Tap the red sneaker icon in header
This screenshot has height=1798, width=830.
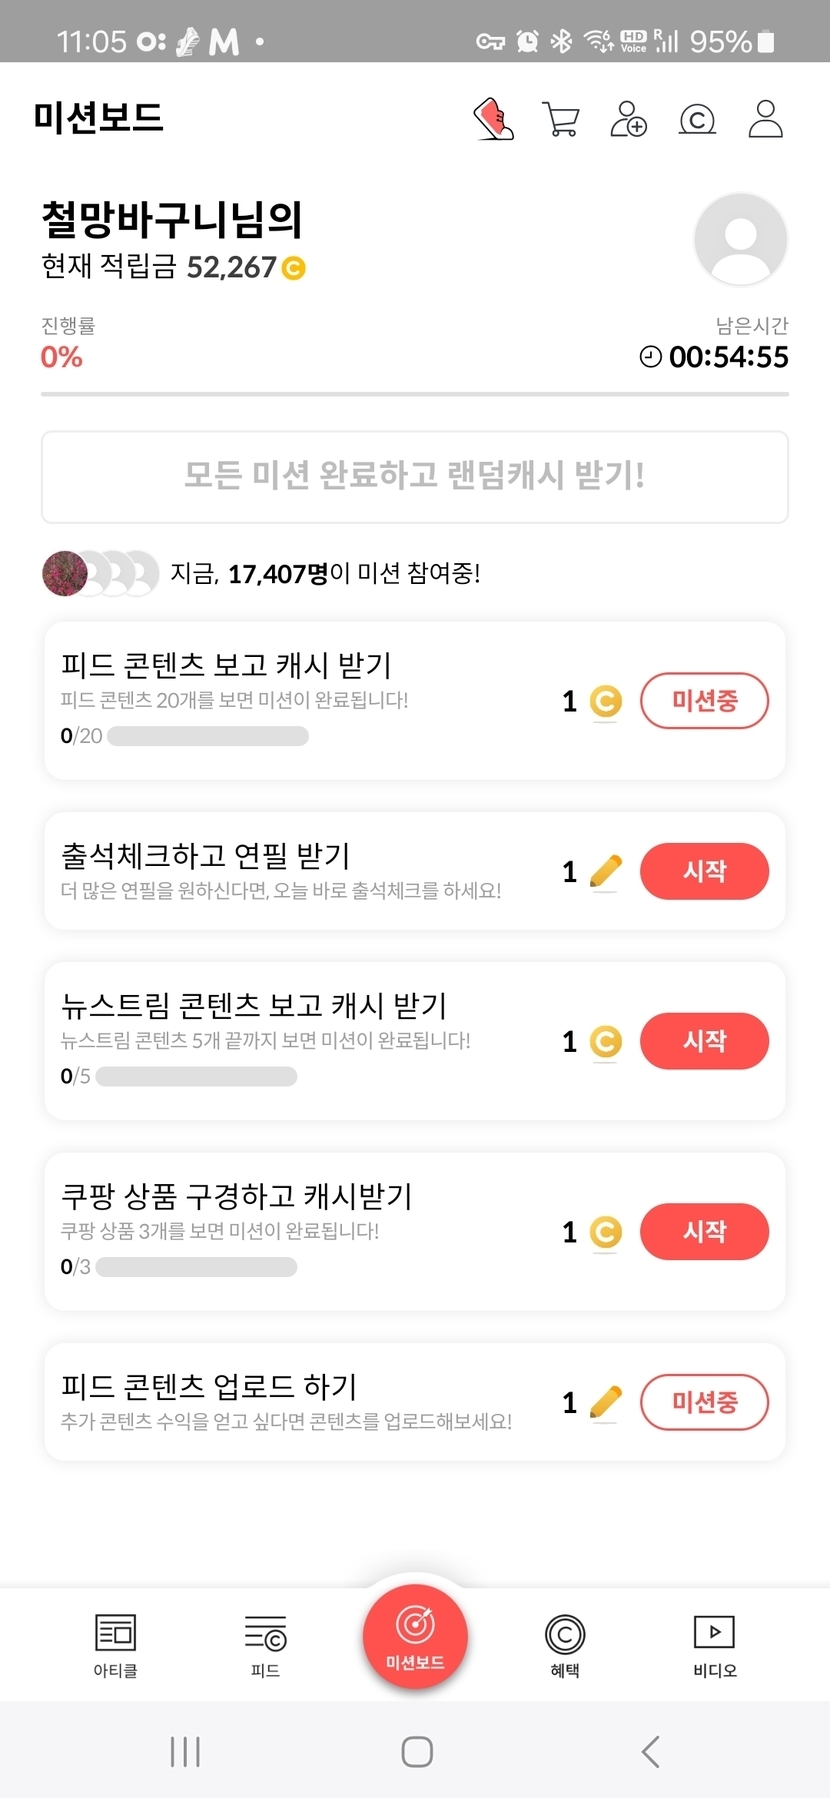tap(493, 119)
